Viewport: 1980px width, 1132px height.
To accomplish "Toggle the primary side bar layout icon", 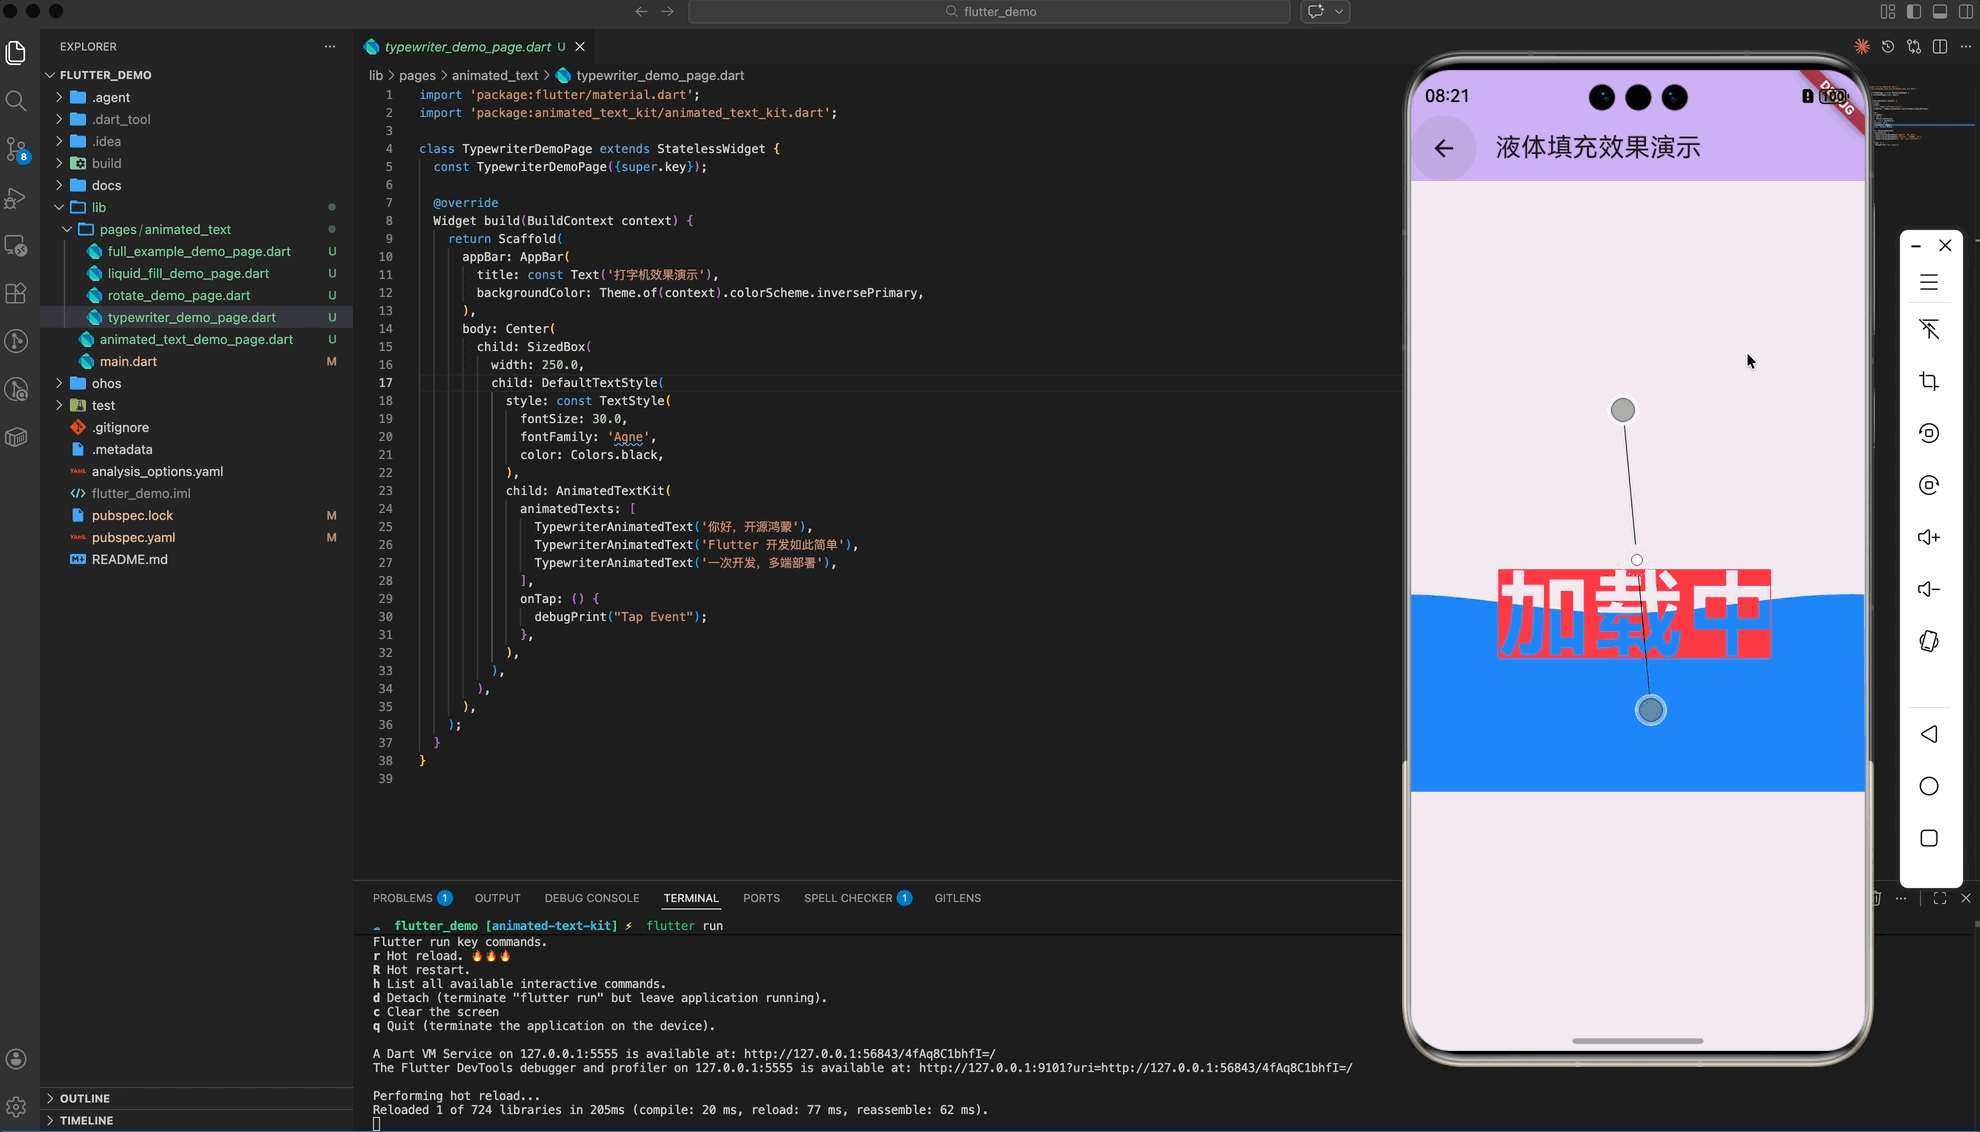I will (1913, 12).
